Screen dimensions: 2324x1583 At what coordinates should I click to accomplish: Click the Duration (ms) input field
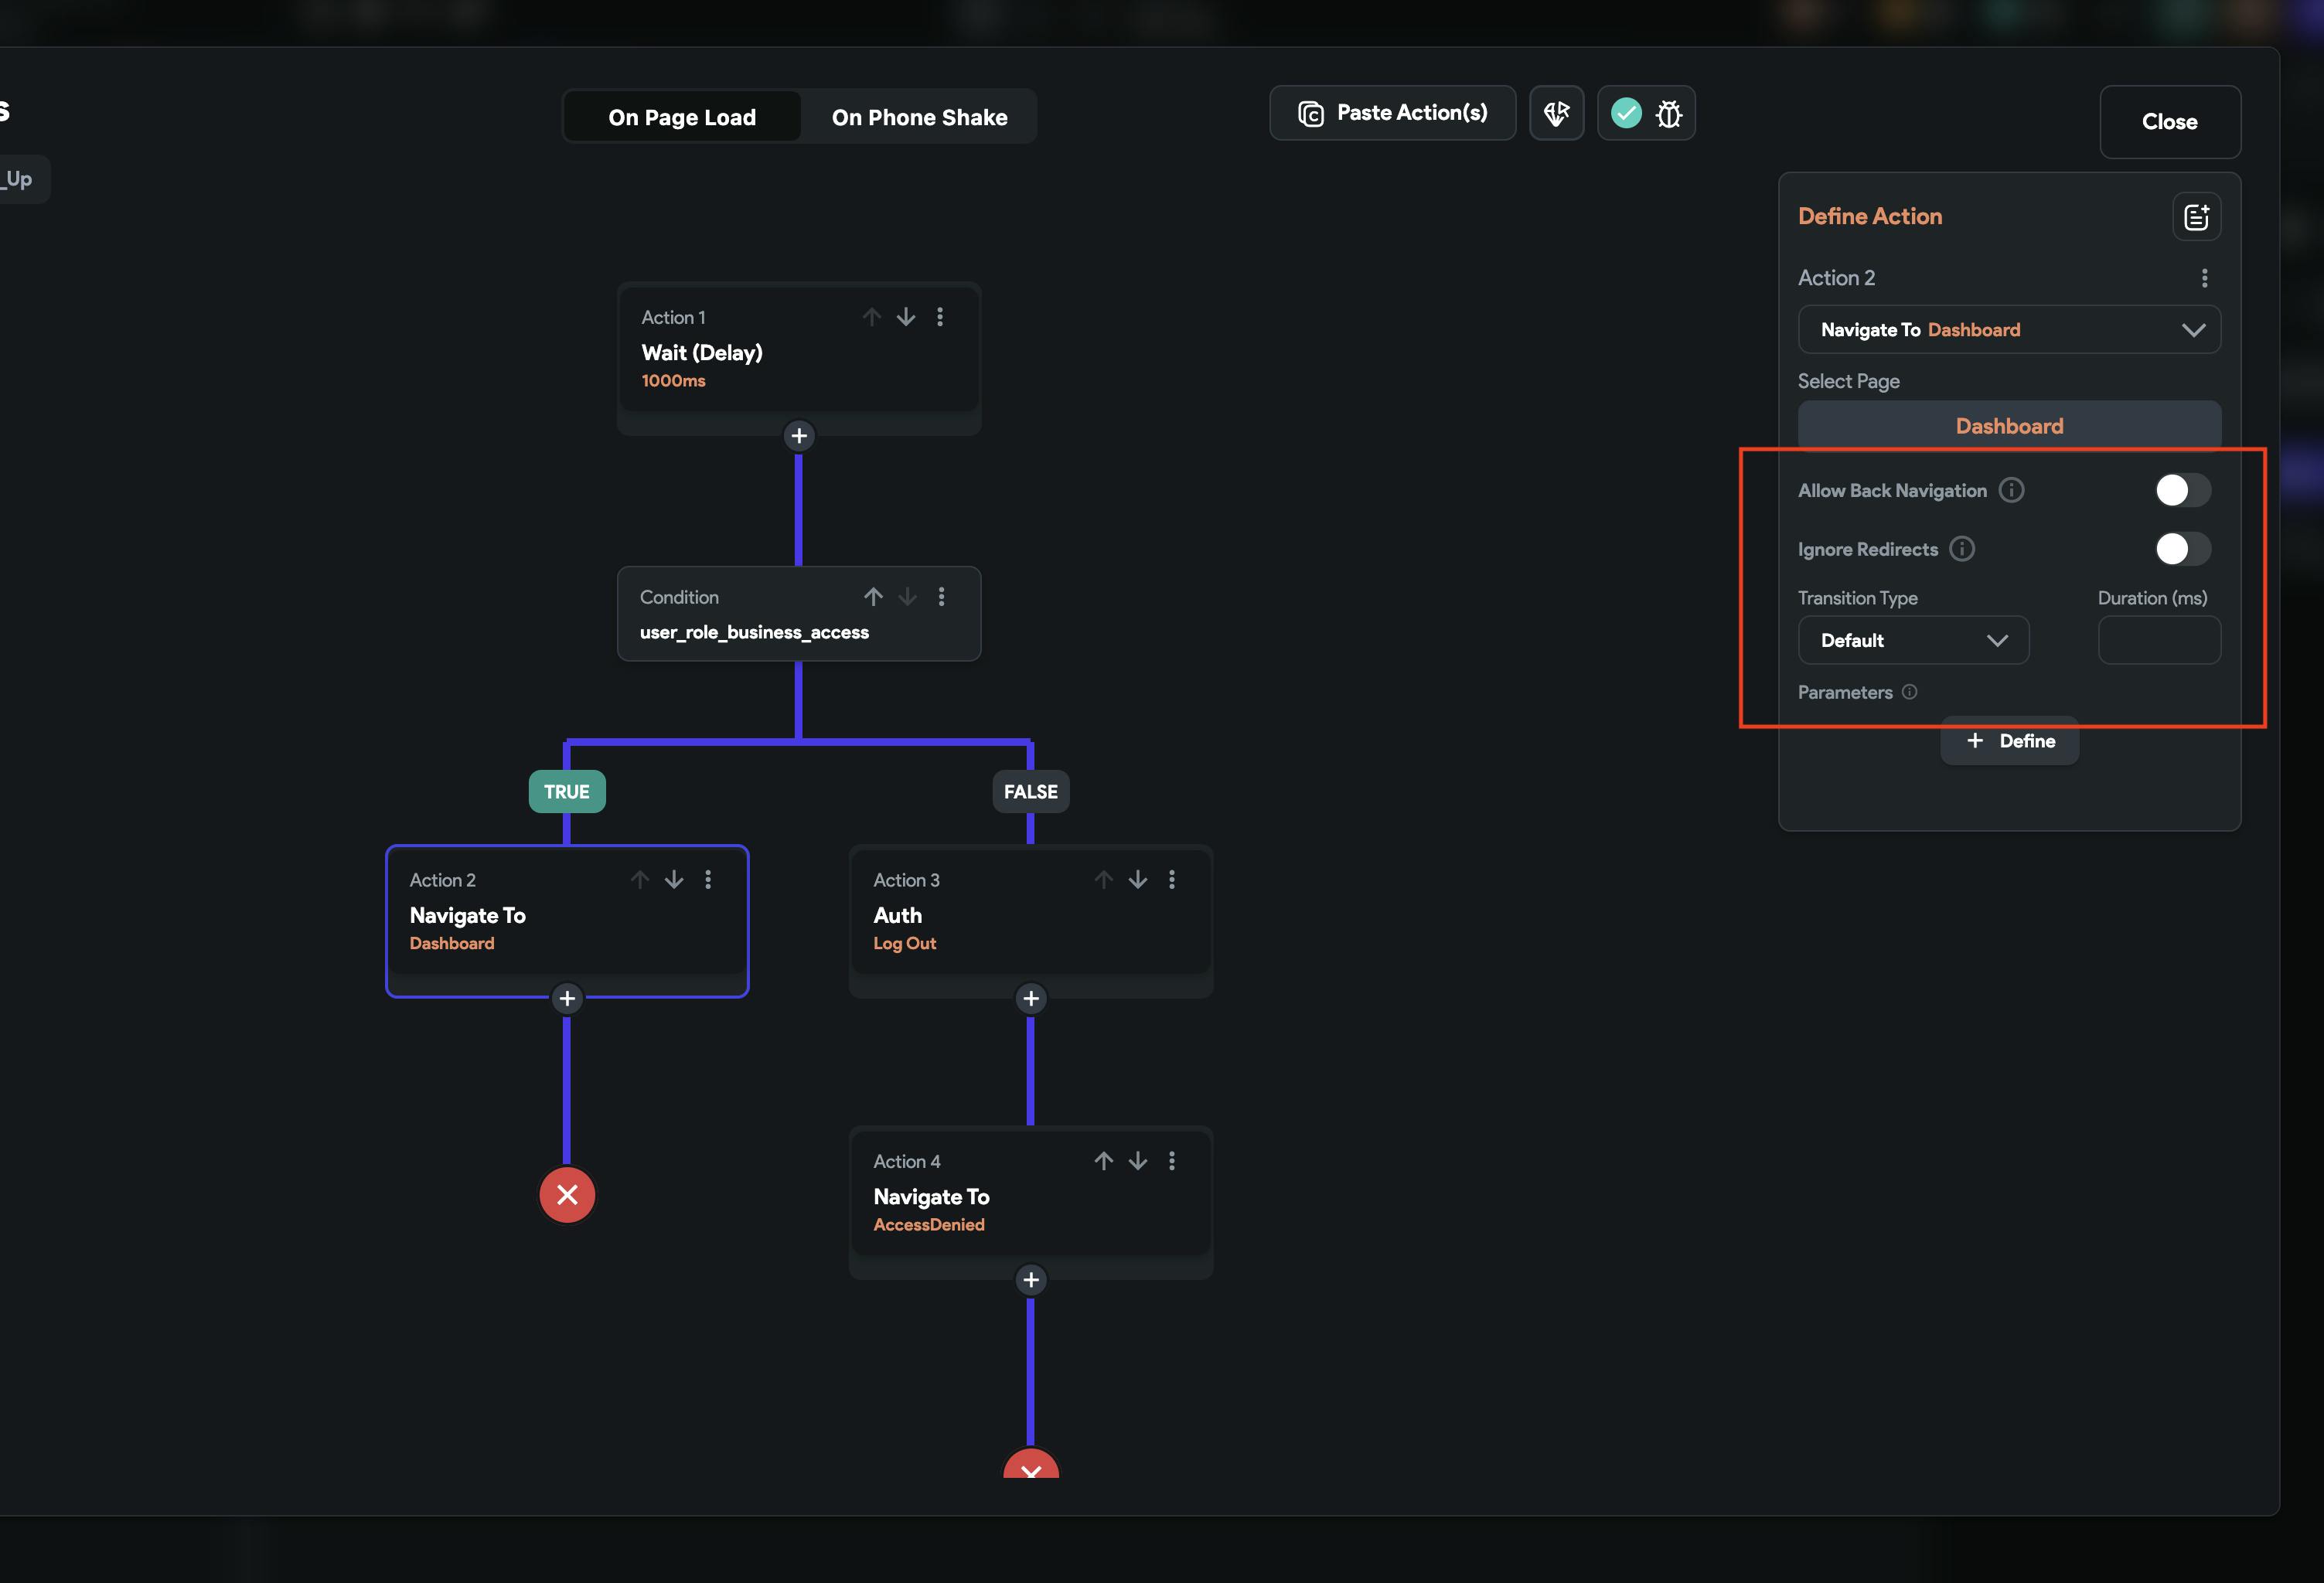(x=2158, y=640)
